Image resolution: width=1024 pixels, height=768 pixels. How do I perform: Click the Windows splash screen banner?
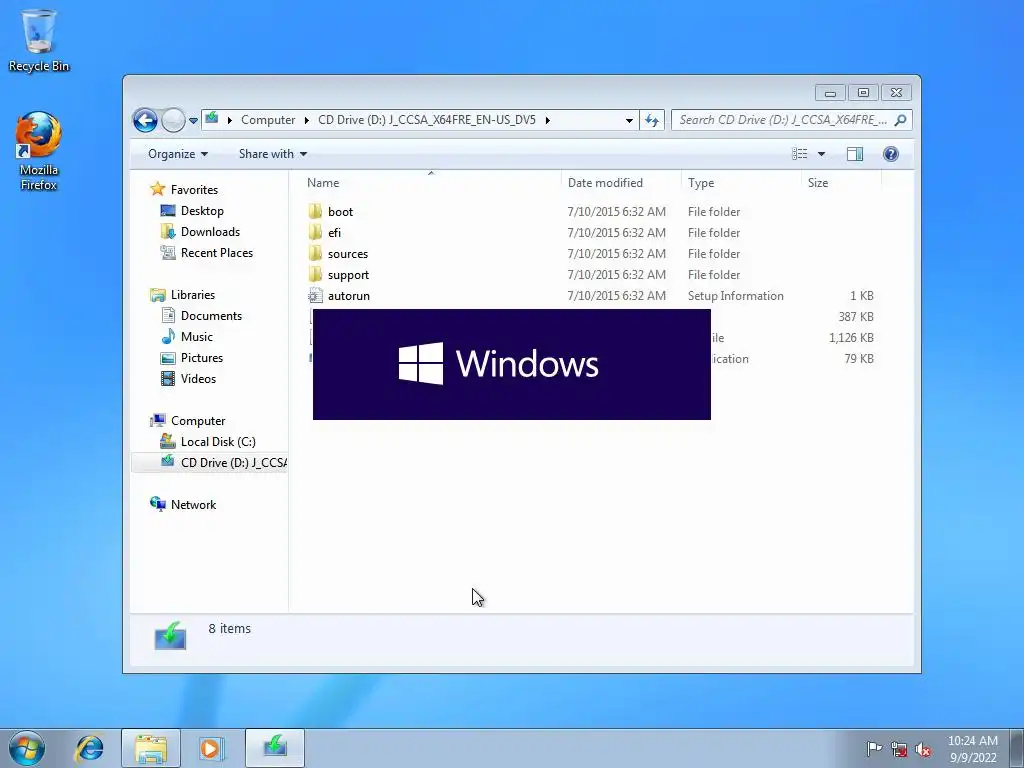511,364
